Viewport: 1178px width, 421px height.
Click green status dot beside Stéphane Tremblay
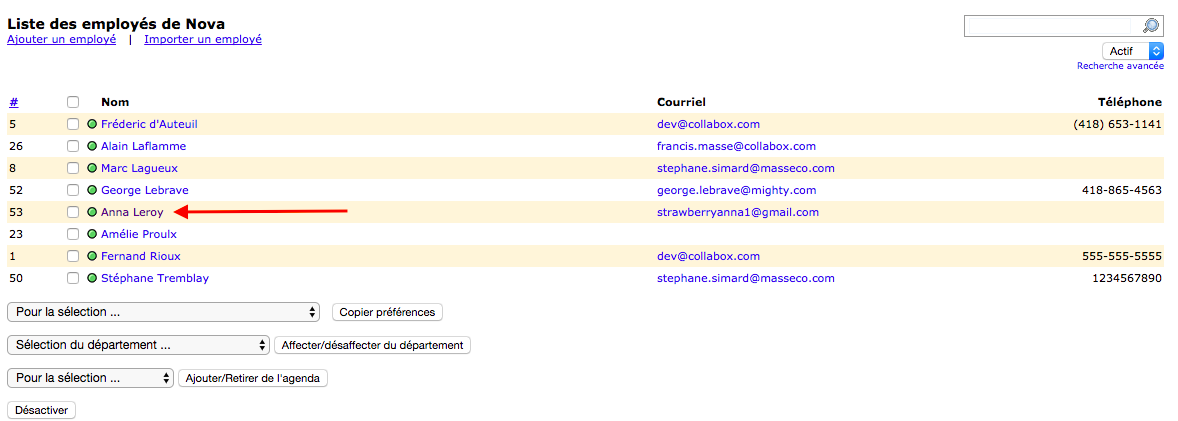click(x=92, y=278)
